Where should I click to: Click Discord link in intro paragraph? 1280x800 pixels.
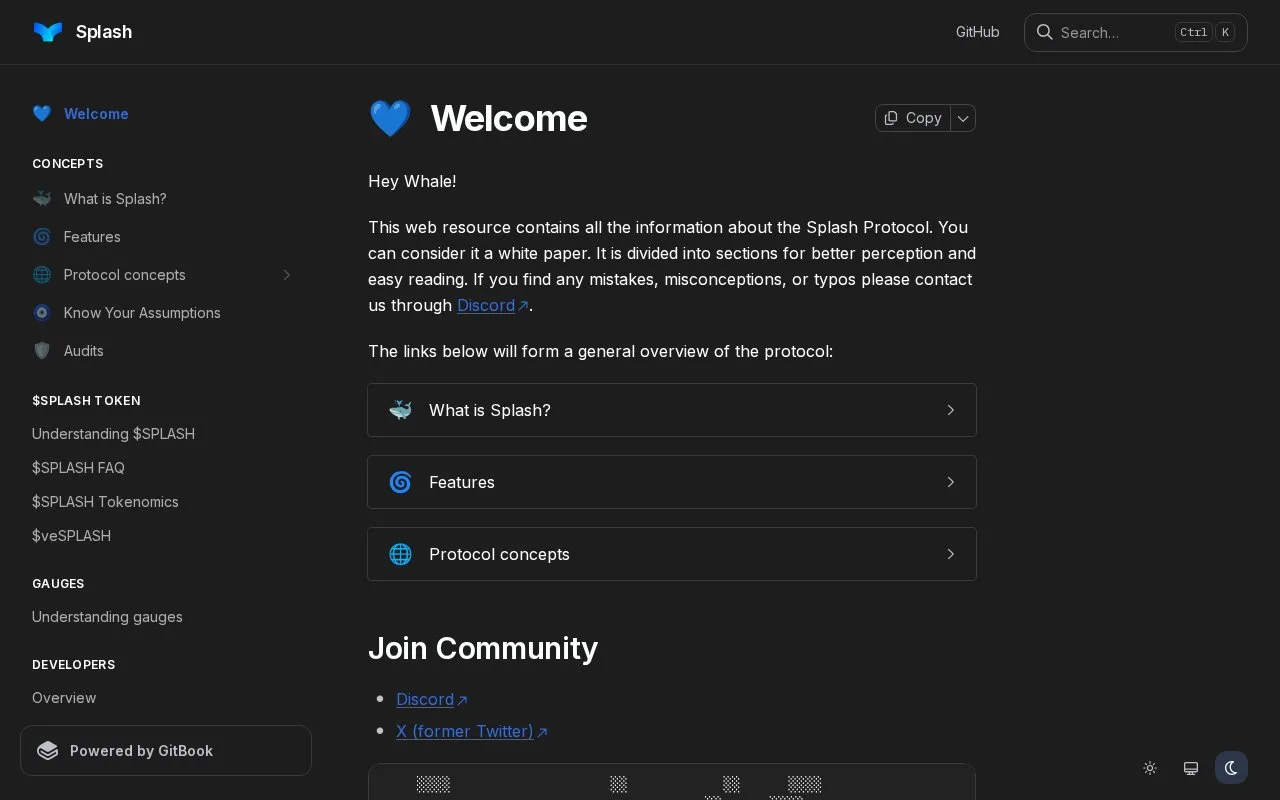coord(492,305)
